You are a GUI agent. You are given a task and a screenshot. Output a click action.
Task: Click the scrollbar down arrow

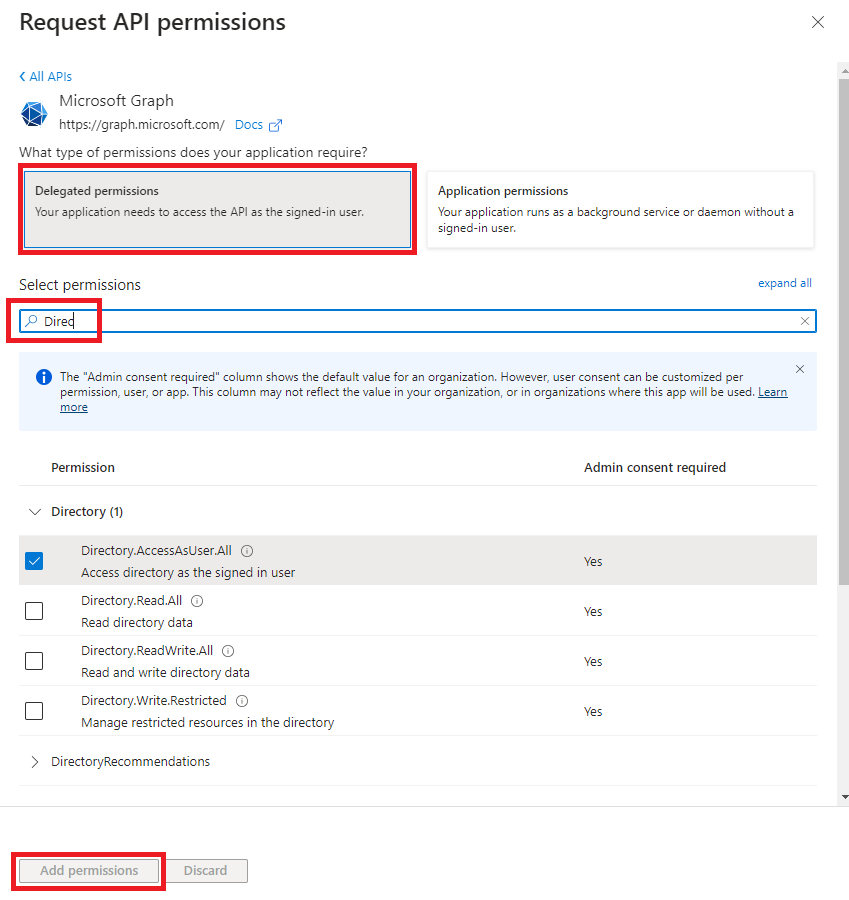(x=844, y=797)
